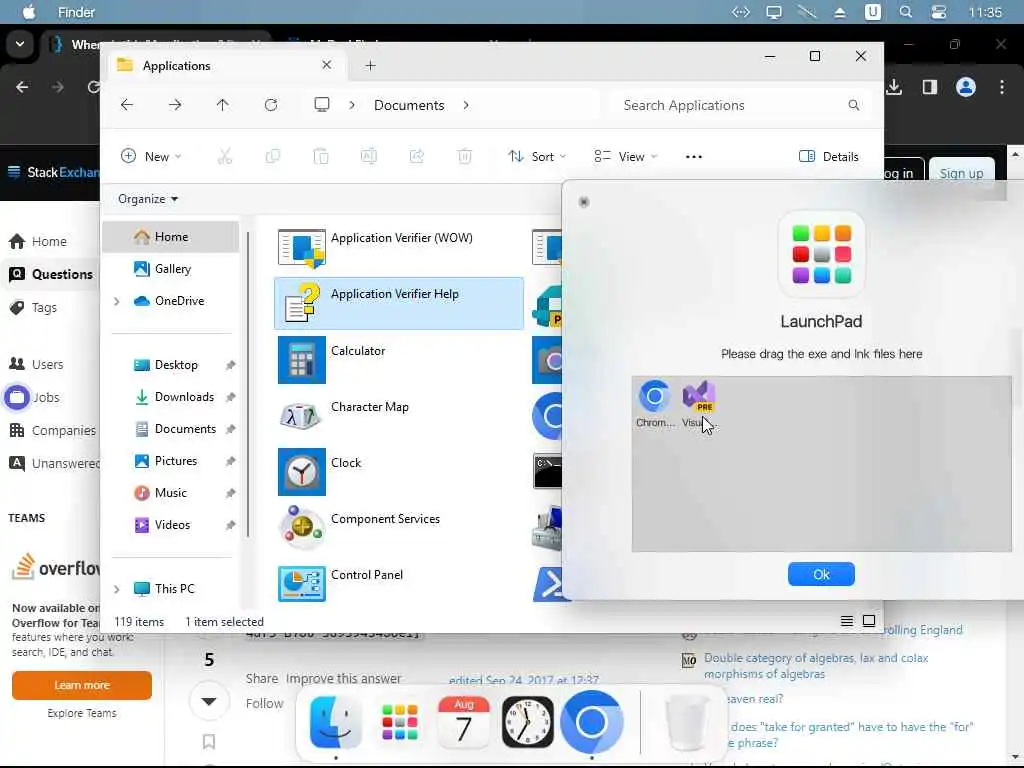Open the Calculator app icon
The width and height of the screenshot is (1024, 768).
302,360
